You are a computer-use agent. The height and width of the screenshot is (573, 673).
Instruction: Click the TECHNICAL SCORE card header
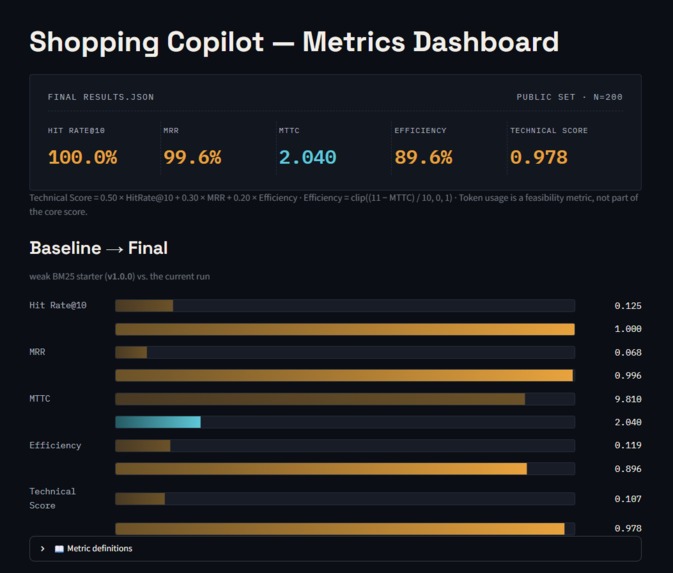[549, 130]
